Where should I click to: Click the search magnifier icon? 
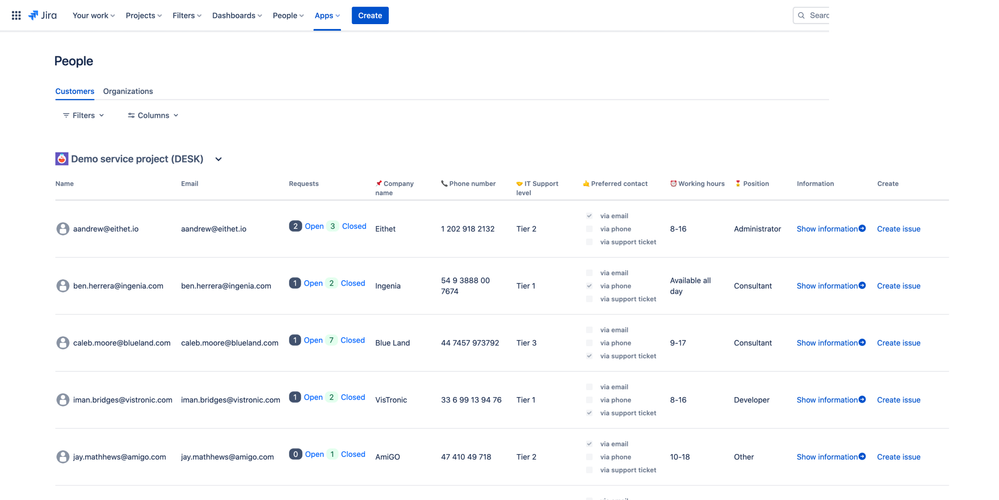(x=801, y=15)
